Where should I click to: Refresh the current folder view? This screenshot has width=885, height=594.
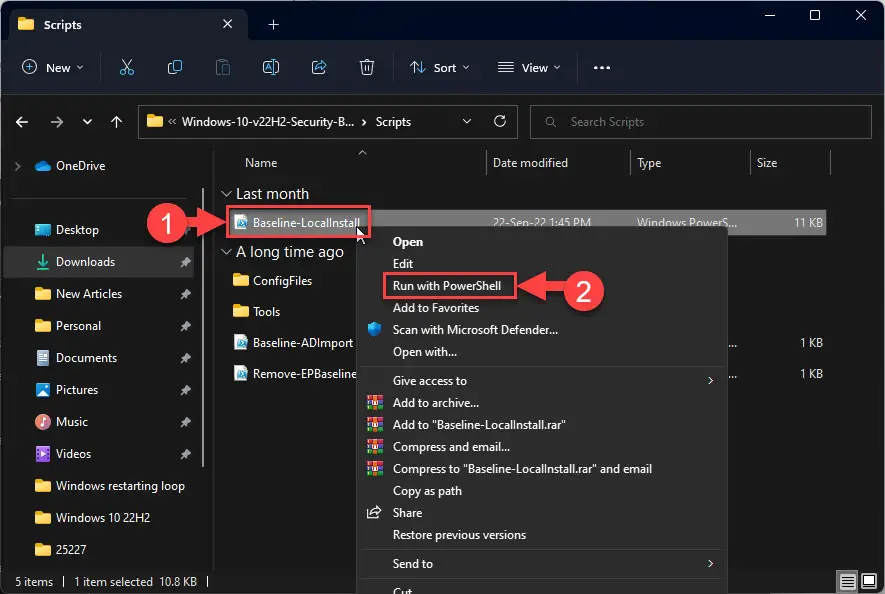[500, 121]
